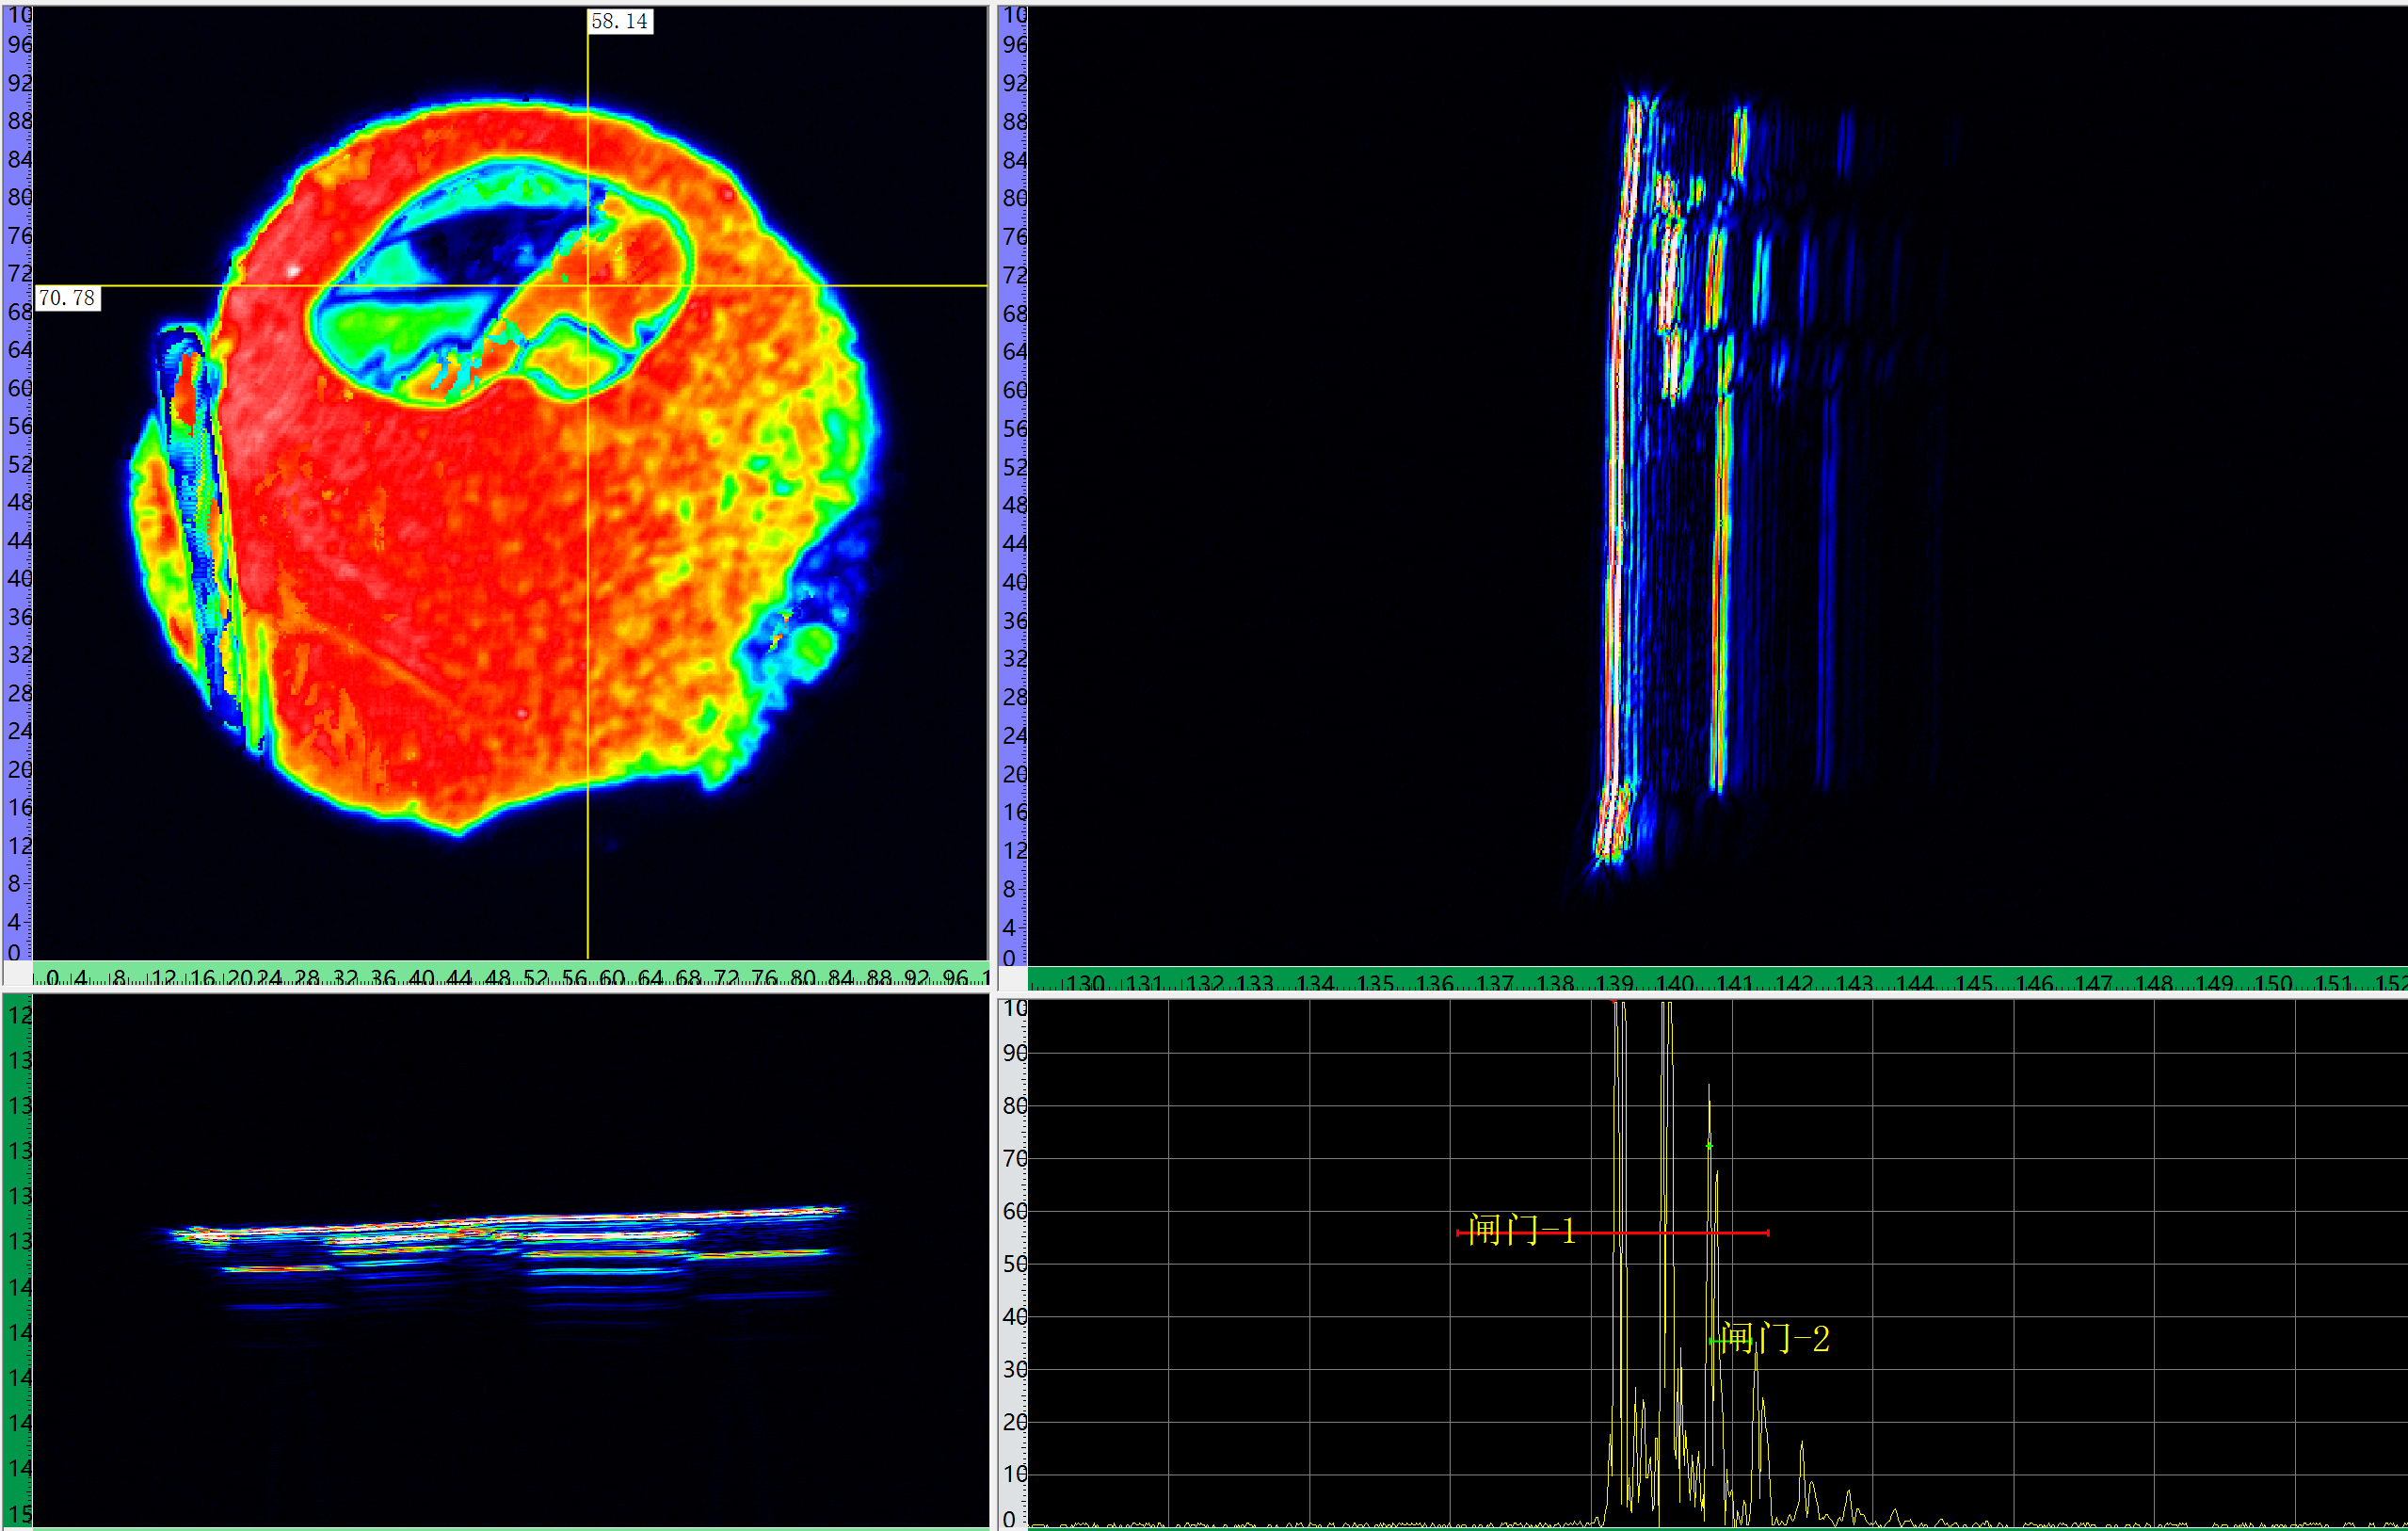Click right end handle of red gate-1 line

coord(1768,1233)
